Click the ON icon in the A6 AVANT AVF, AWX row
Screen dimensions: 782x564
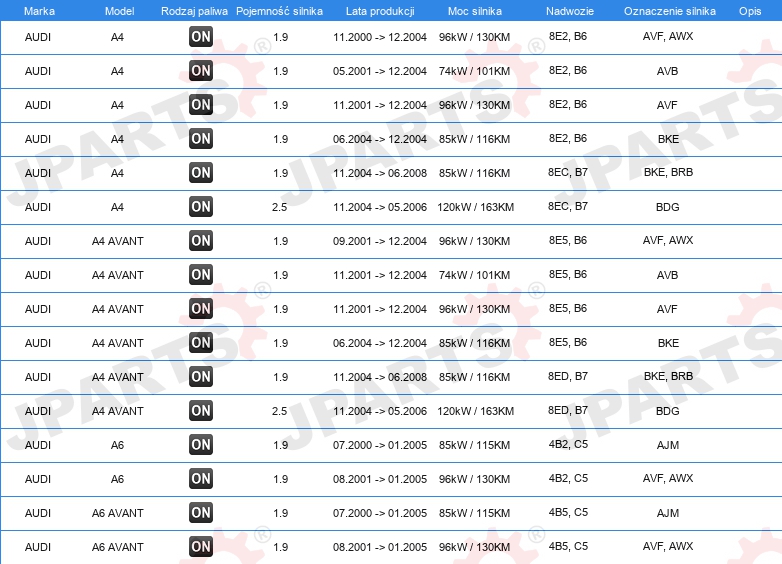[201, 547]
